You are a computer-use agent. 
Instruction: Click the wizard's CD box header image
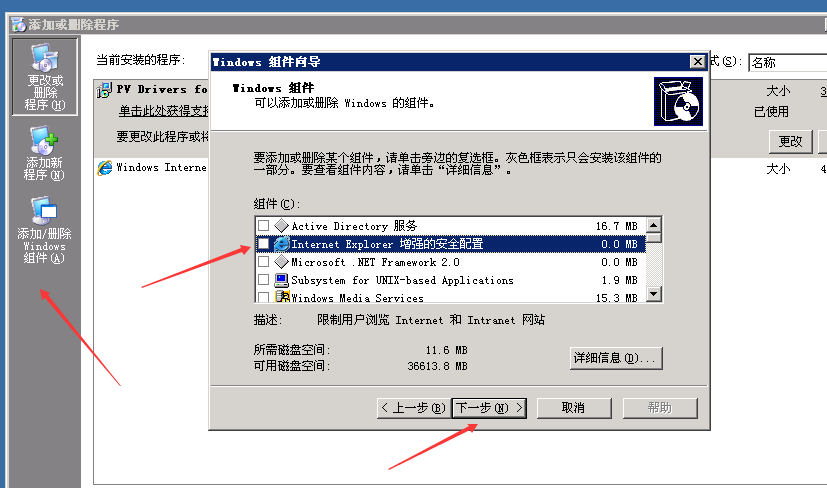678,101
